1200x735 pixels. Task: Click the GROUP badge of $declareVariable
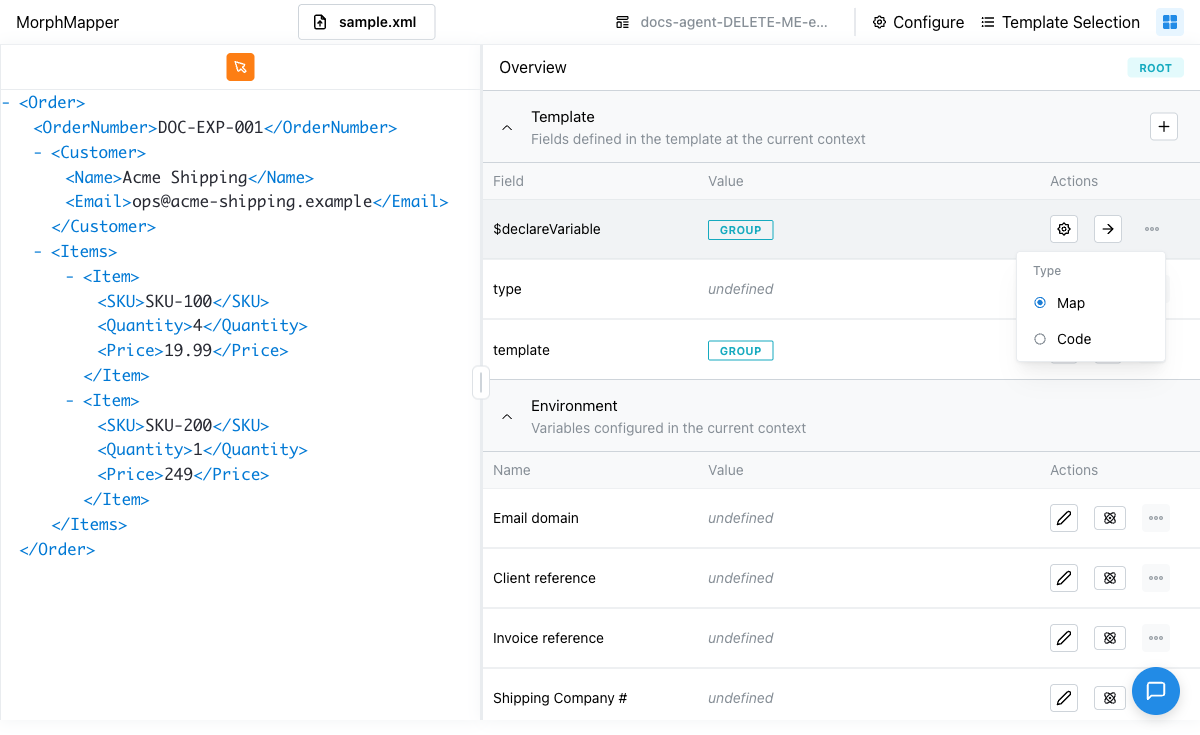click(741, 230)
